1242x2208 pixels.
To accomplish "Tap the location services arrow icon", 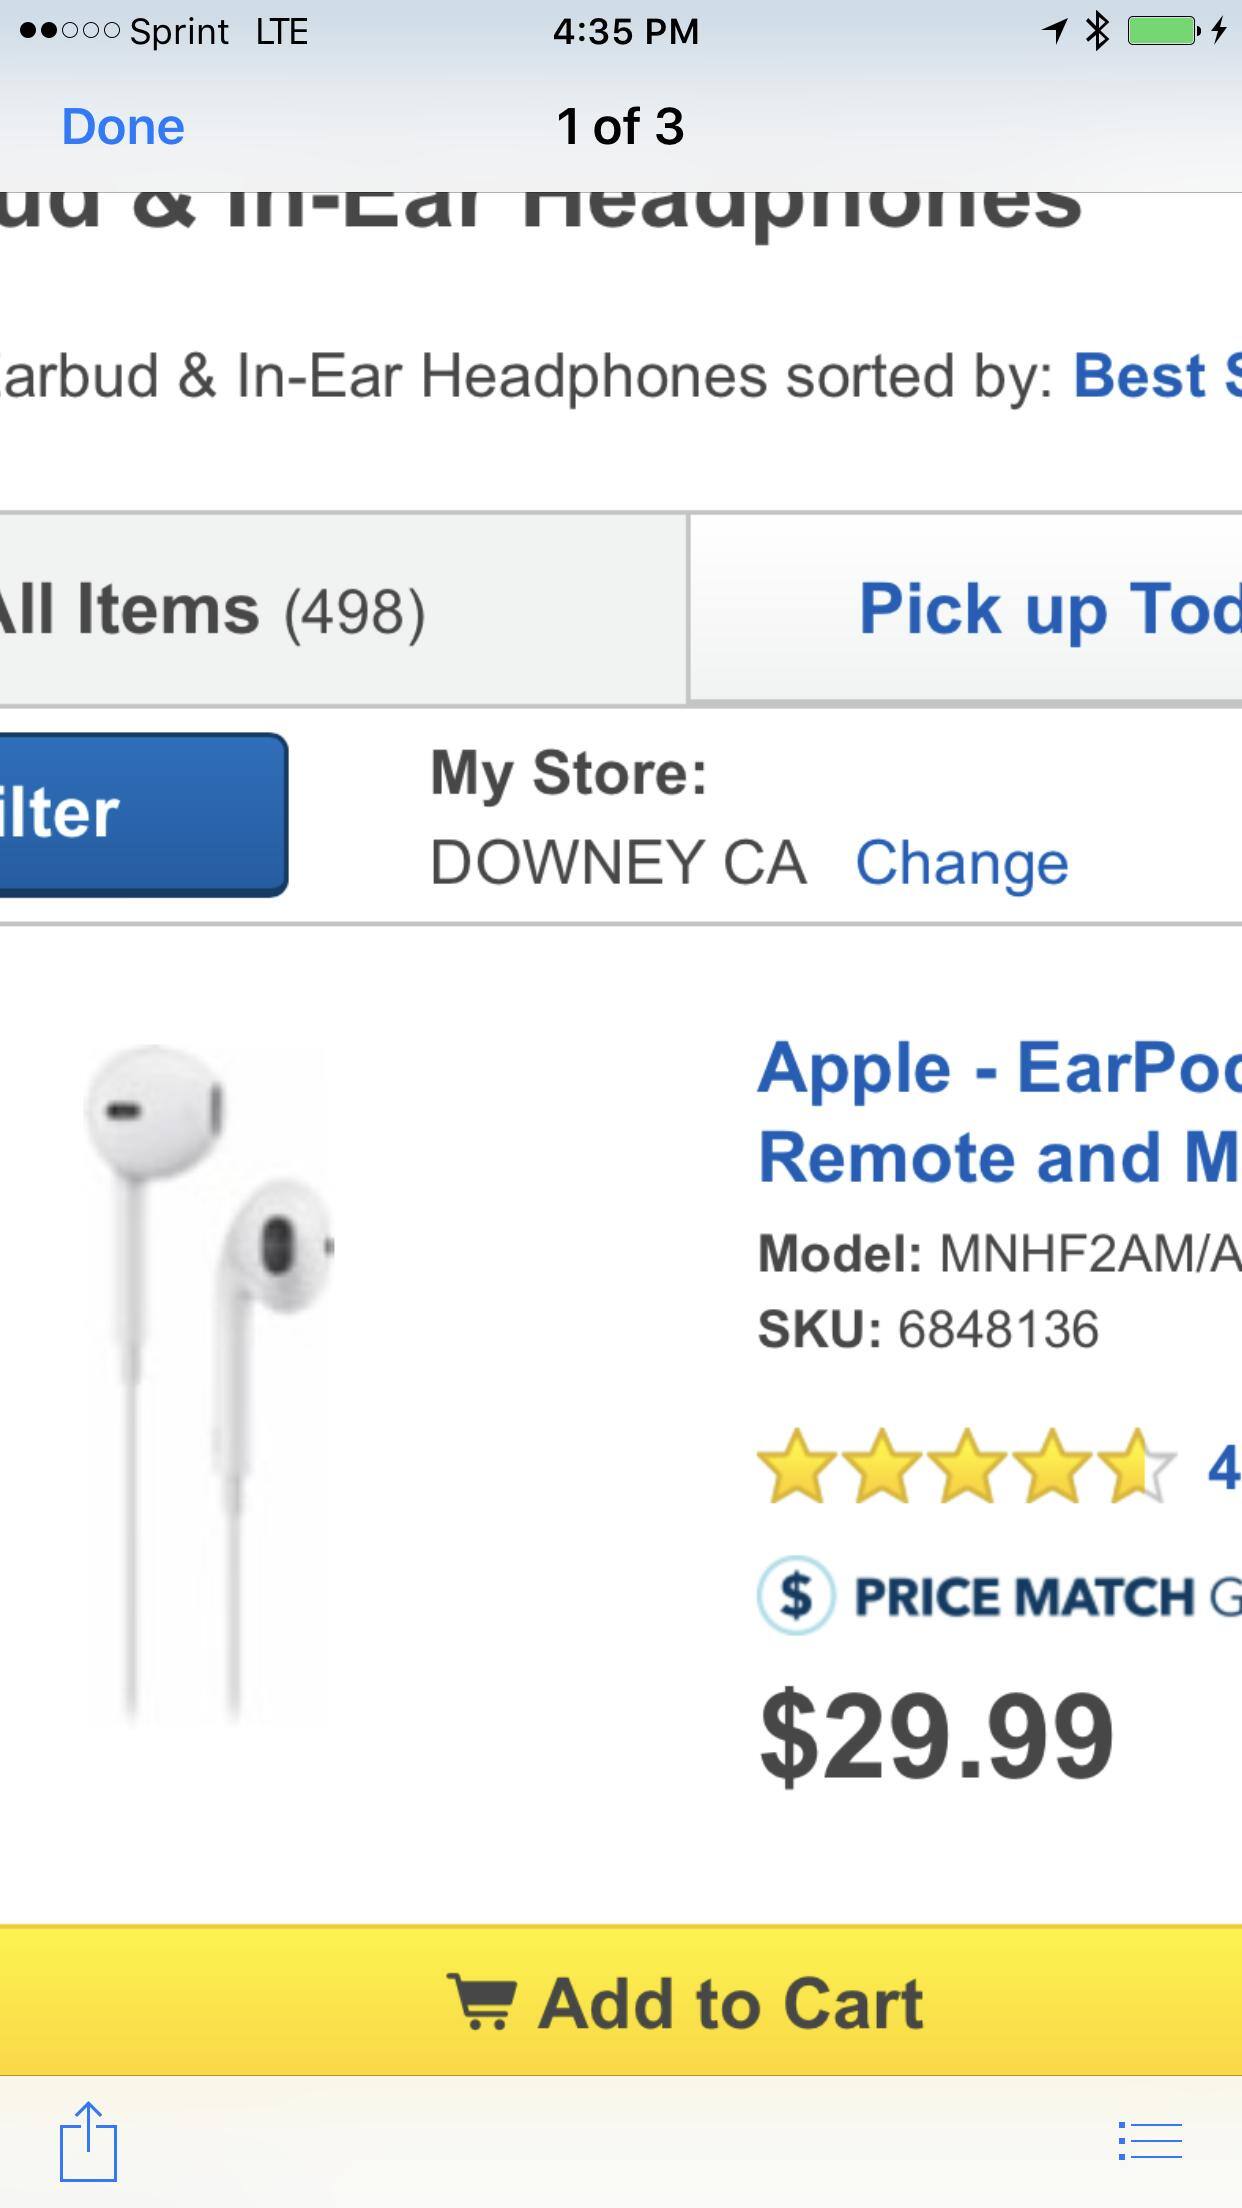I will tap(1054, 31).
